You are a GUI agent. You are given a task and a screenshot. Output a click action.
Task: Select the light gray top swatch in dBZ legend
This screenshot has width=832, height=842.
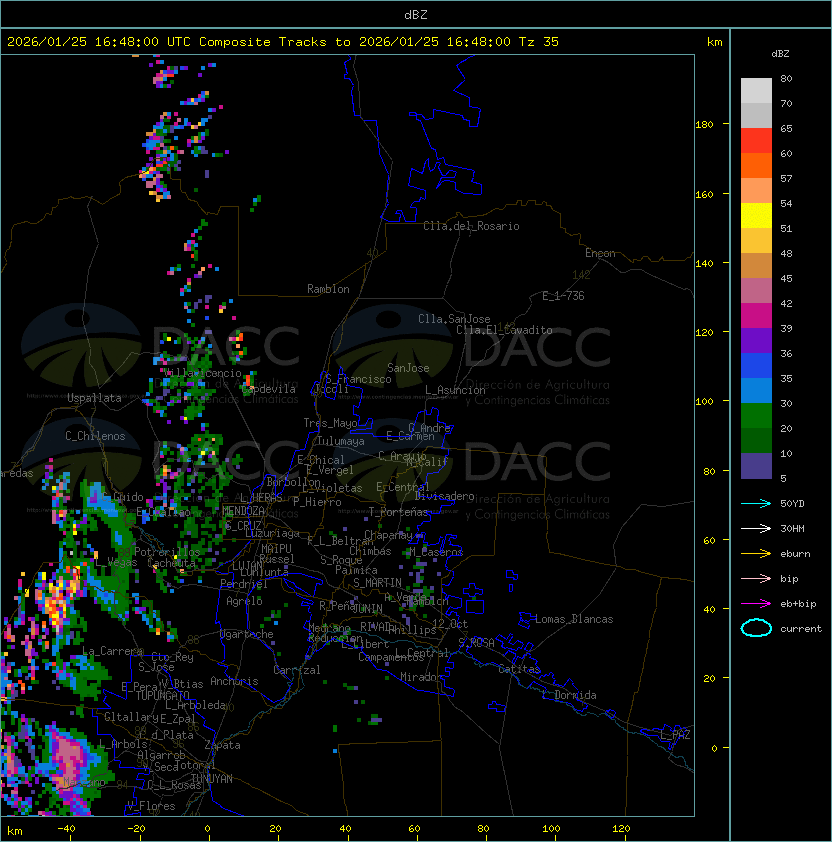756,90
